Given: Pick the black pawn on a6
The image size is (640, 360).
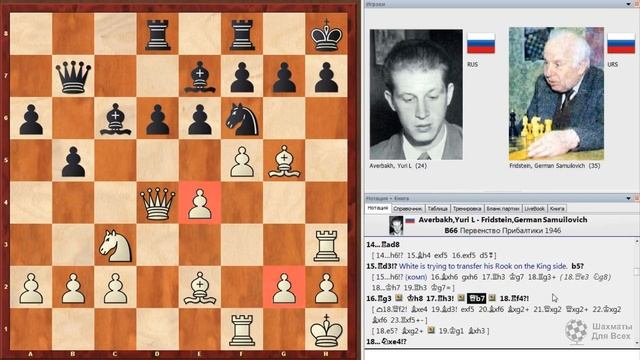Looking at the screenshot, I should [x=31, y=118].
